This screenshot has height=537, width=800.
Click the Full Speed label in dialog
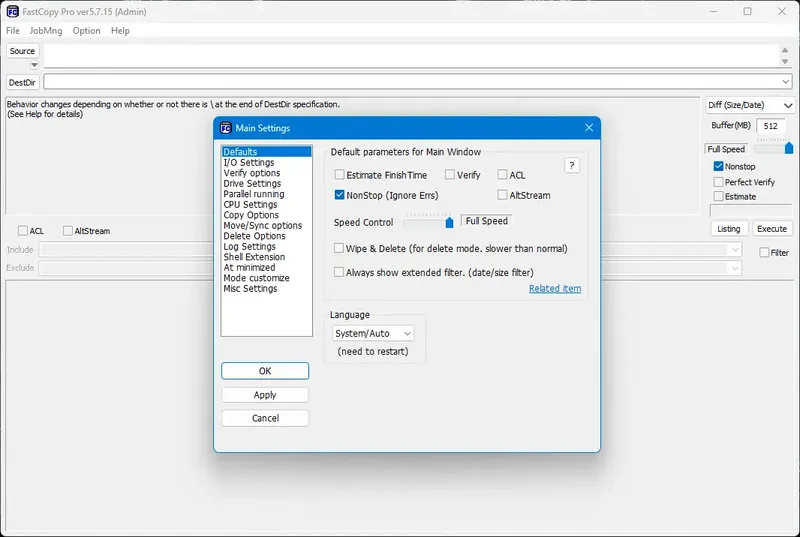486,221
